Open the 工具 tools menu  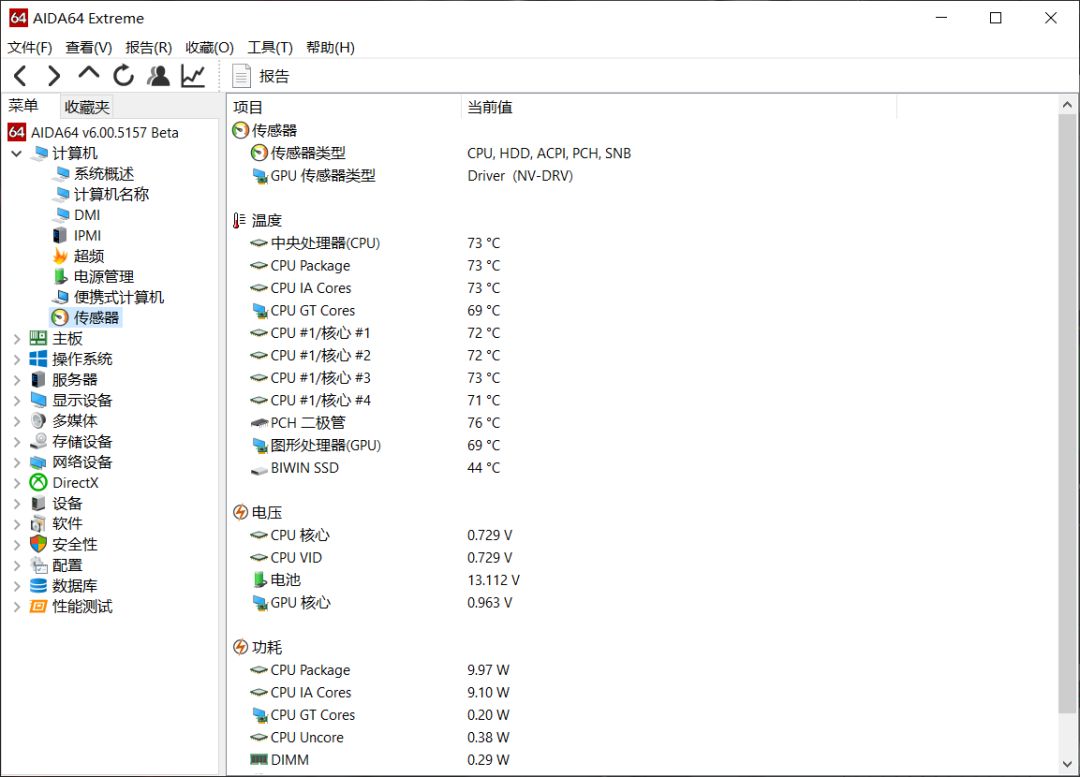pos(269,47)
